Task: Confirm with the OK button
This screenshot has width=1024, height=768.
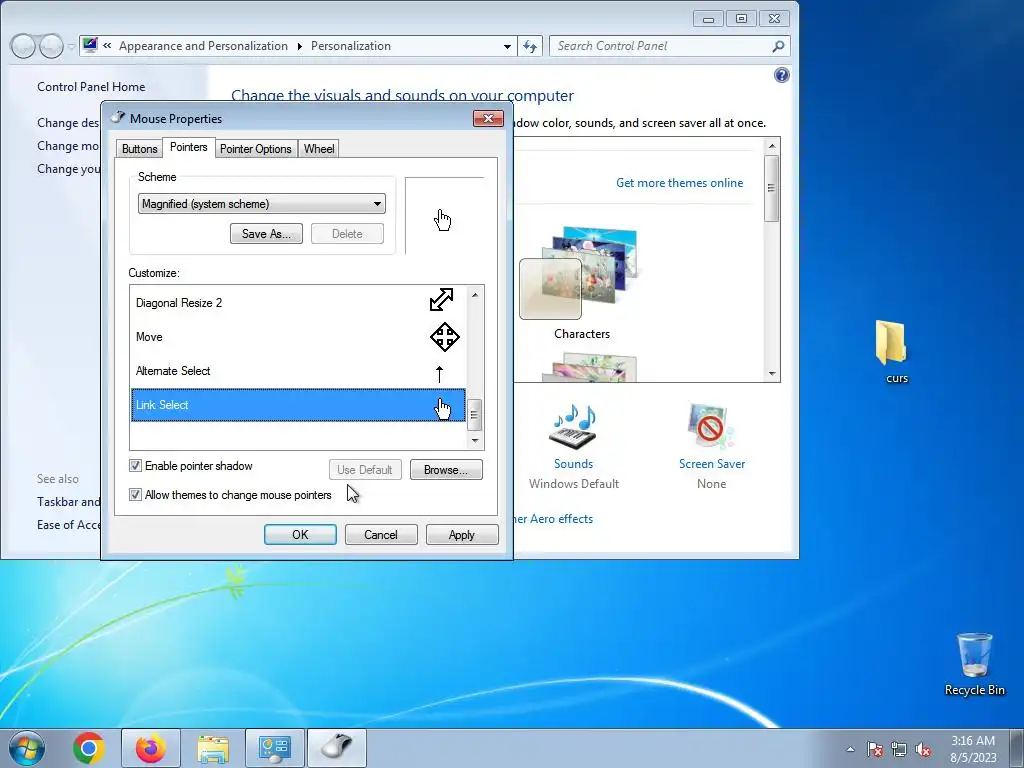Action: [x=300, y=535]
